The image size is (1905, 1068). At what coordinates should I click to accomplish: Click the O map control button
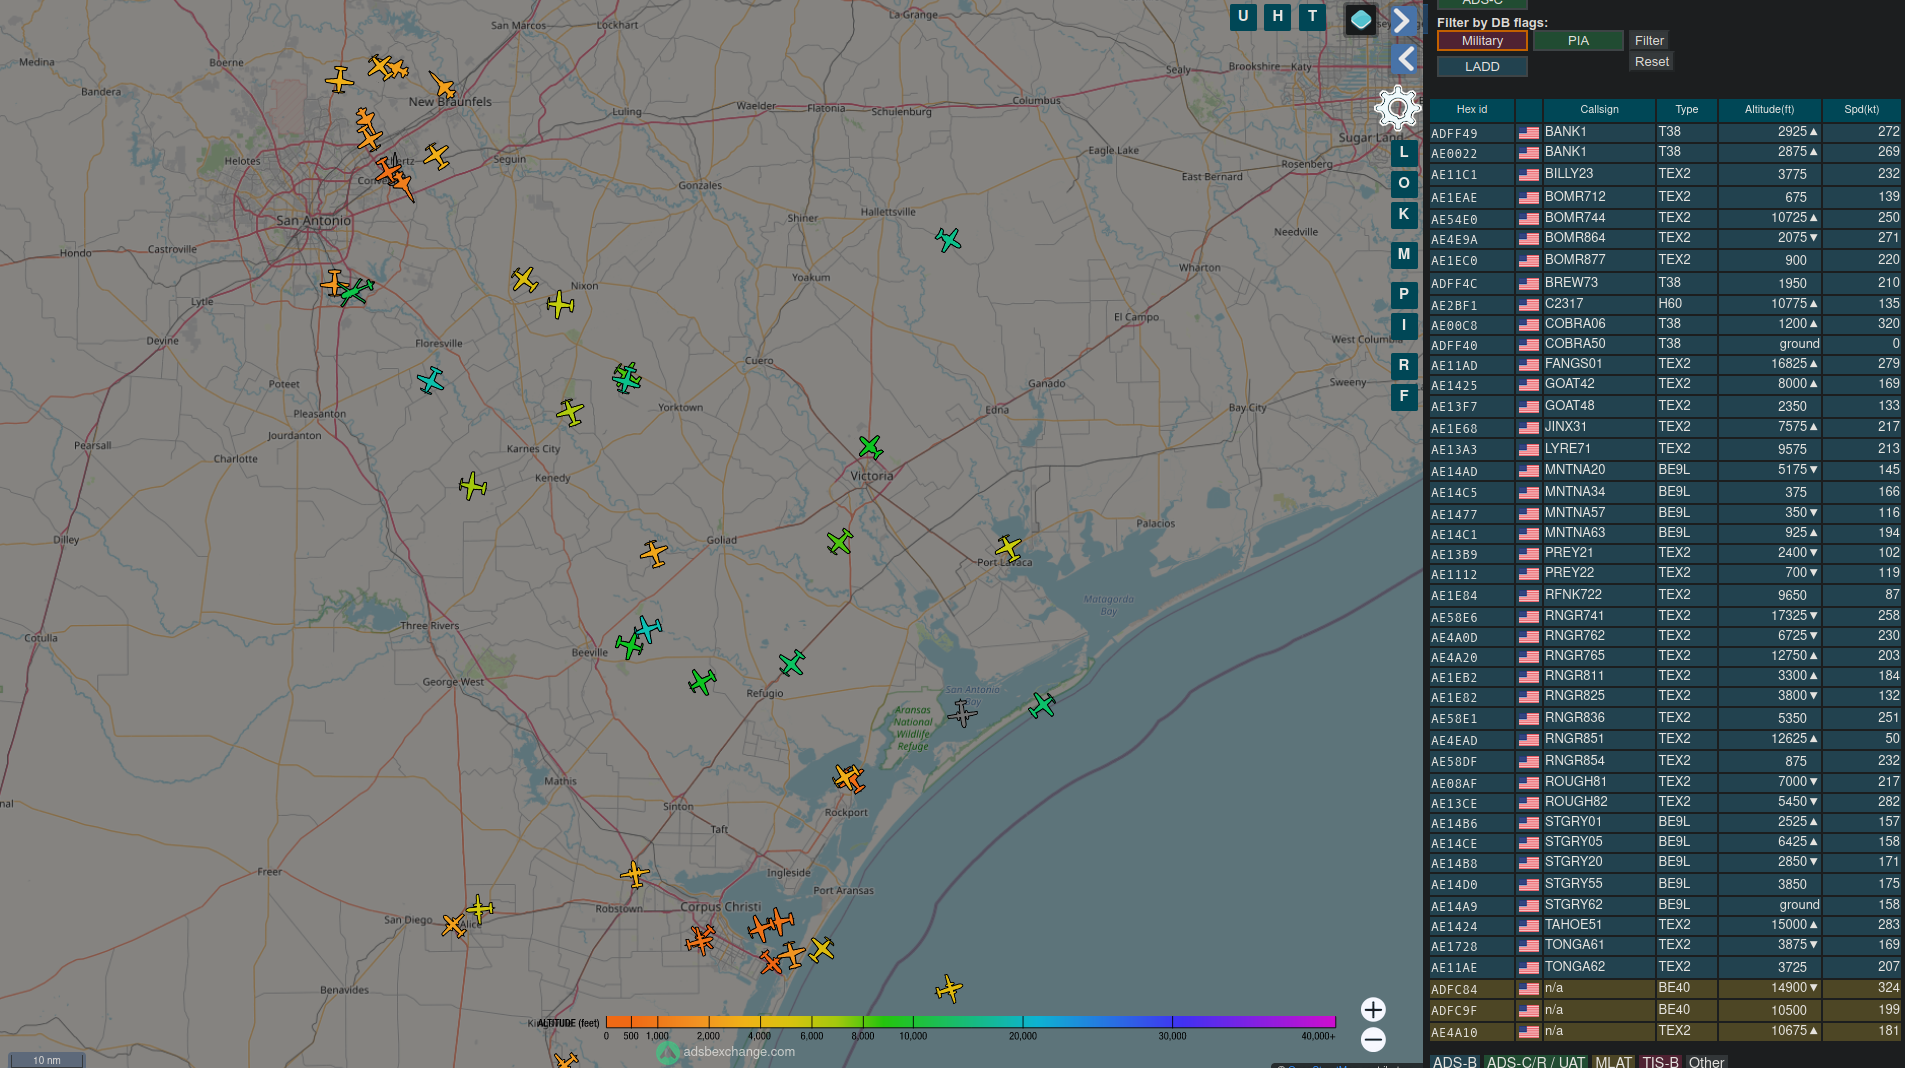(x=1404, y=184)
